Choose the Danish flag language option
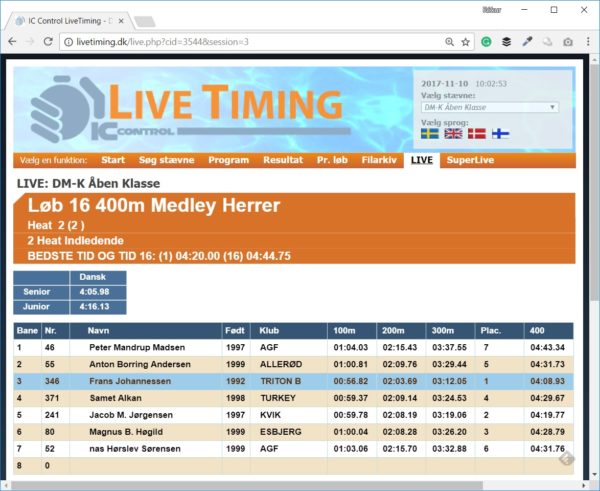Image resolution: width=600 pixels, height=491 pixels. [477, 133]
